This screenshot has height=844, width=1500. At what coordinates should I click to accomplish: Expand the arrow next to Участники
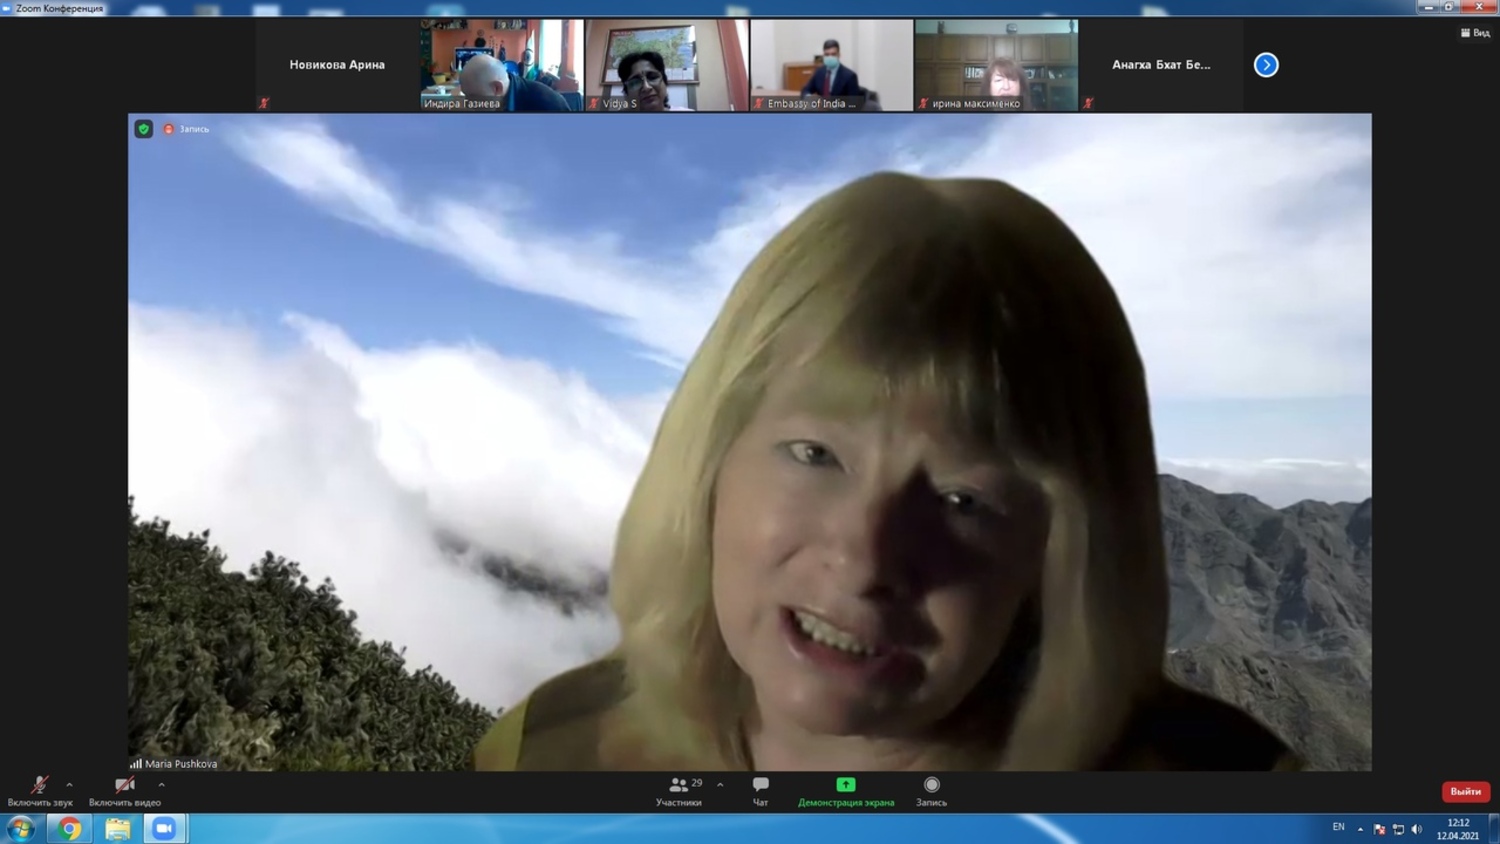[x=720, y=785]
